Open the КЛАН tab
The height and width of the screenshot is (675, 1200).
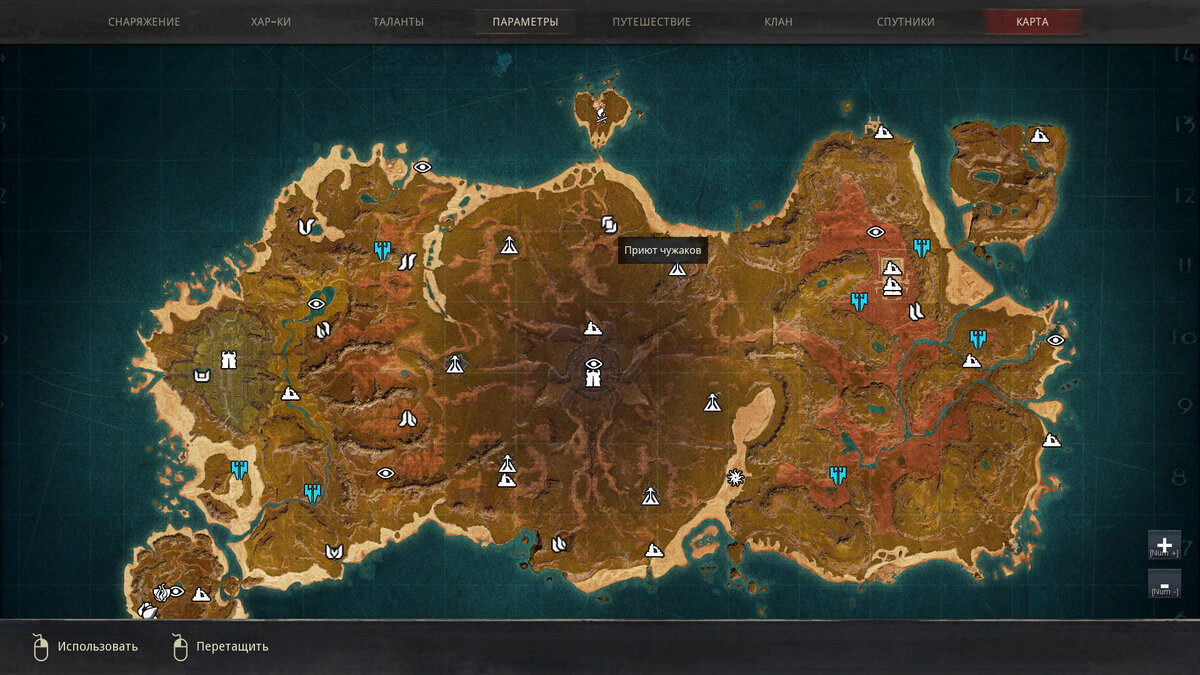coord(778,21)
